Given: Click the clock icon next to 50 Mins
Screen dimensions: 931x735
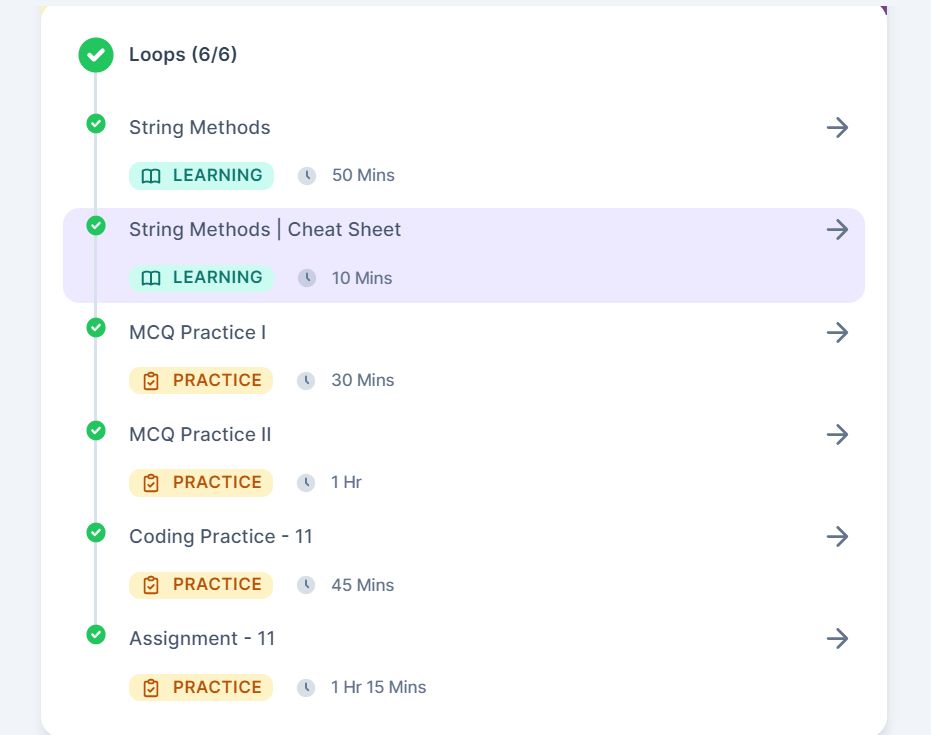Looking at the screenshot, I should [x=307, y=176].
